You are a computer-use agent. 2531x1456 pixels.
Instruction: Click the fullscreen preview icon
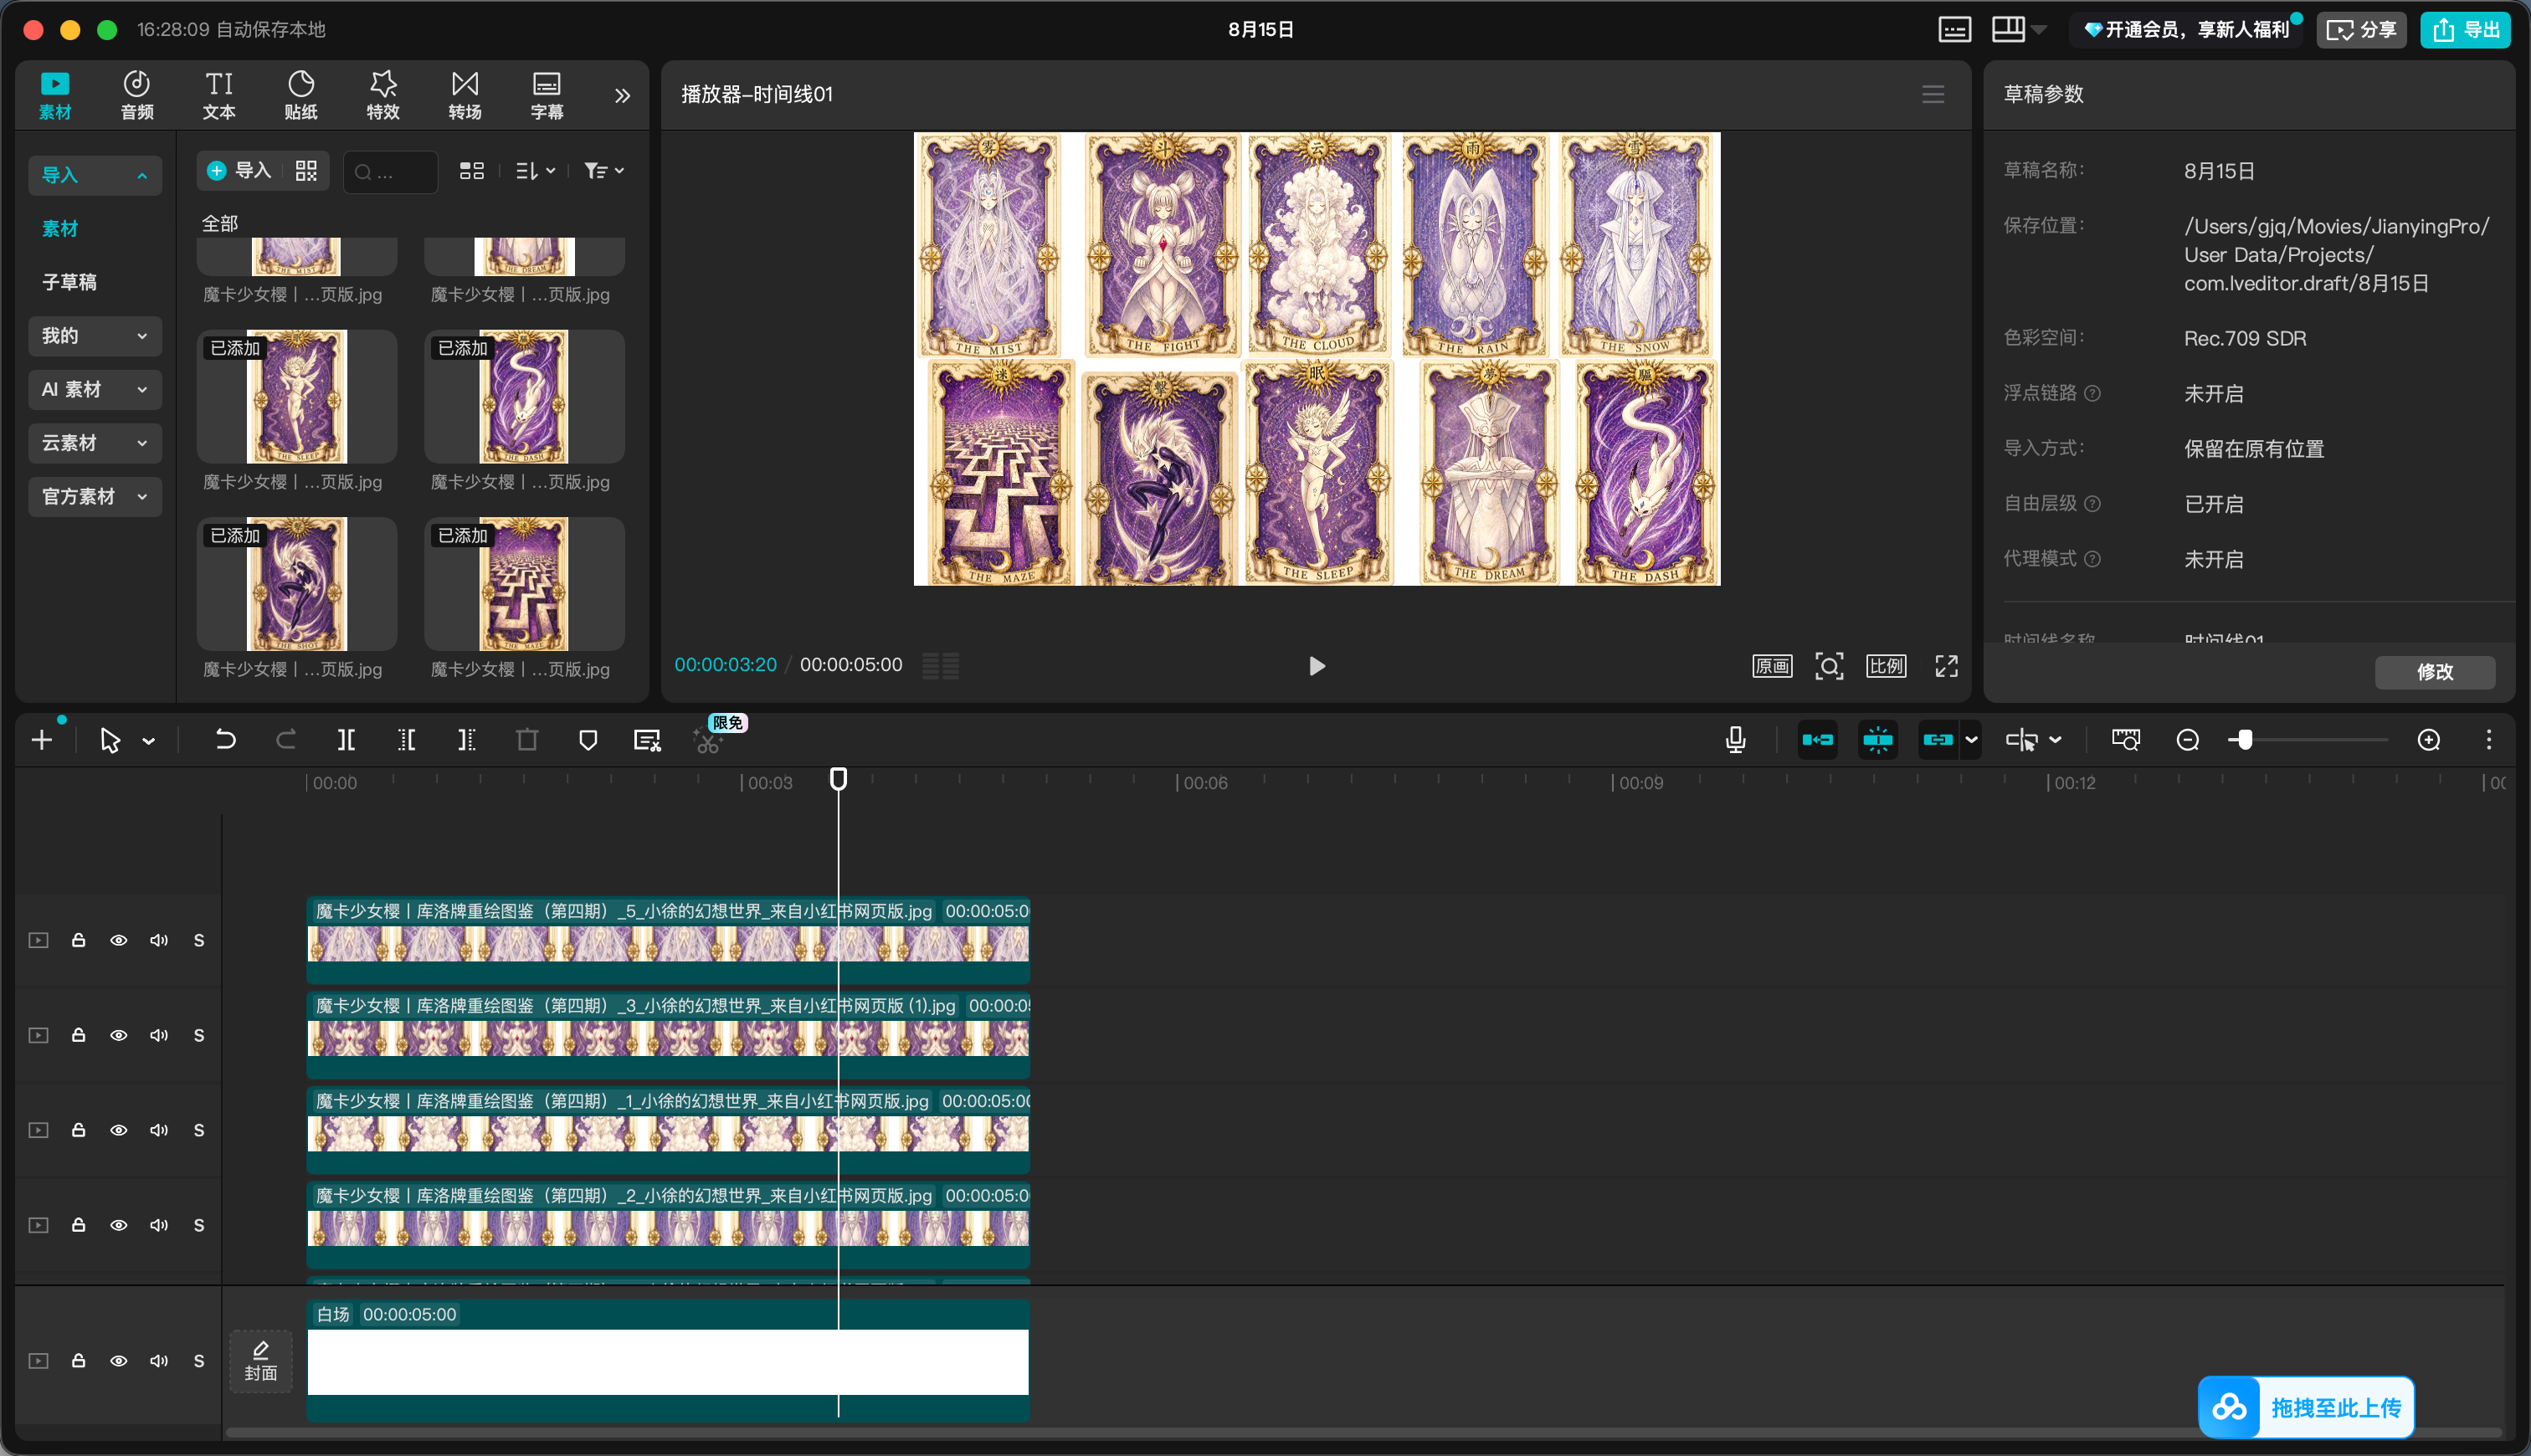pos(1946,666)
